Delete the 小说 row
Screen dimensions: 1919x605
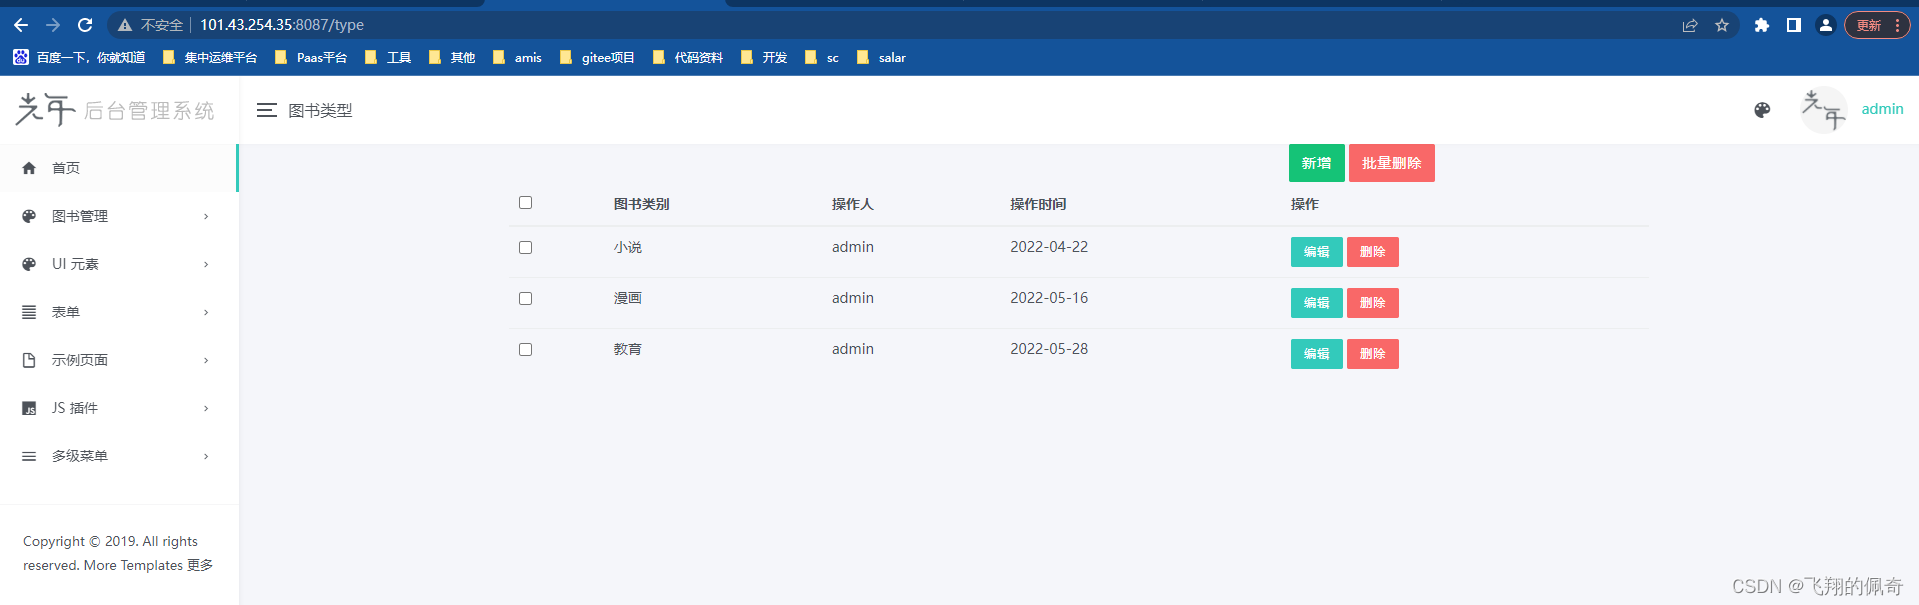[1372, 252]
